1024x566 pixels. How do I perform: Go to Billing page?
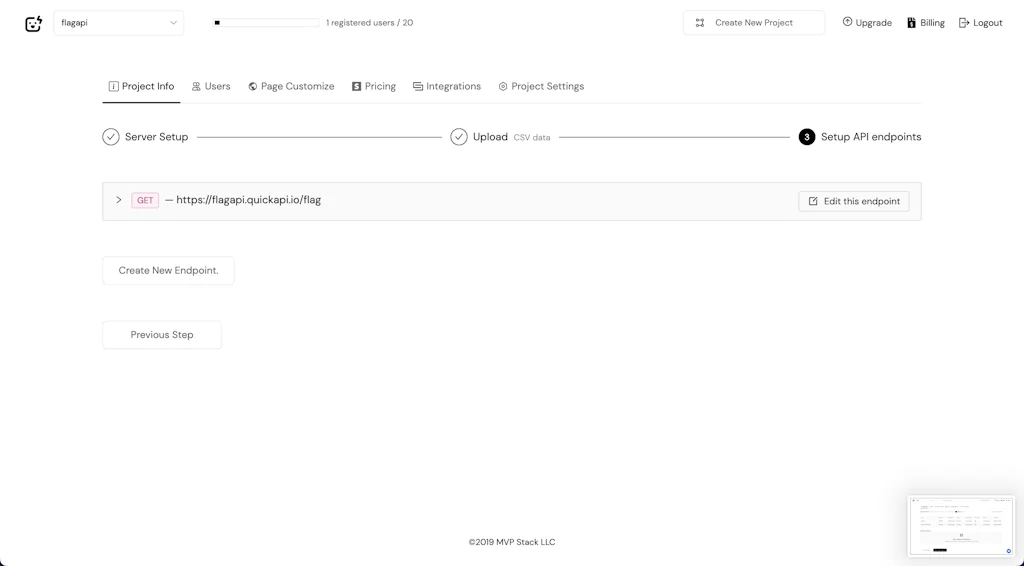point(926,23)
